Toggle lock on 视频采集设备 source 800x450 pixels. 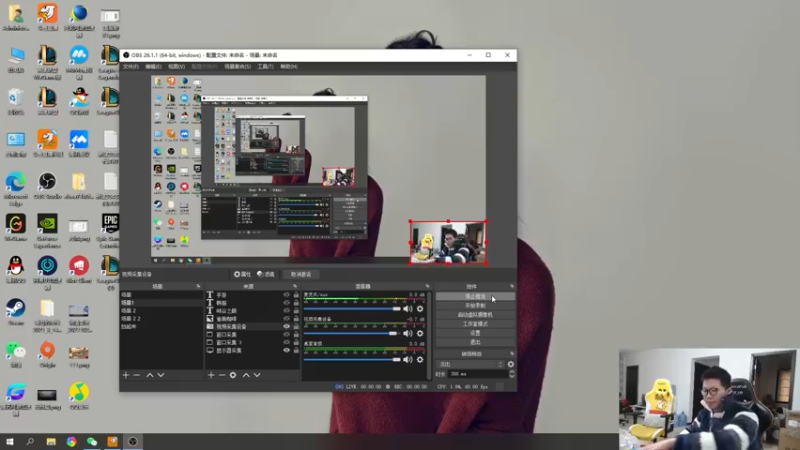coord(296,327)
